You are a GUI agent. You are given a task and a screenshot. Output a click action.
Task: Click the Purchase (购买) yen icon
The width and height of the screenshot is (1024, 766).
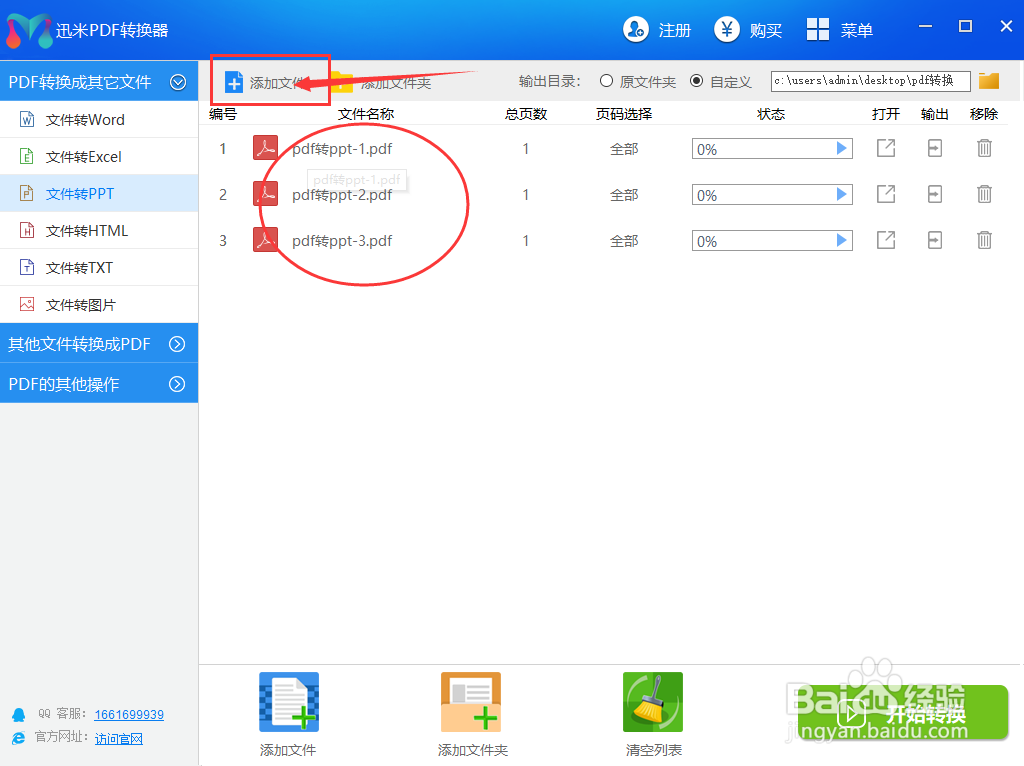click(x=726, y=29)
